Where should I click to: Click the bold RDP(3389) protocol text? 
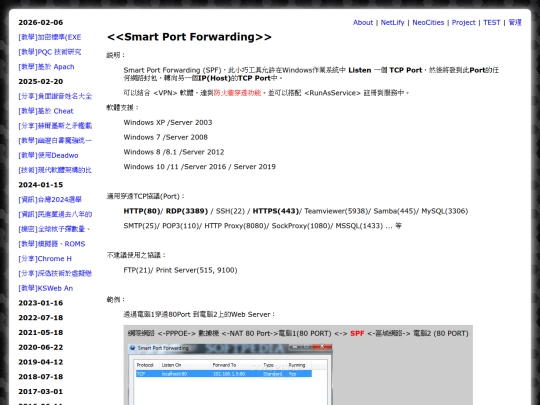(x=187, y=211)
